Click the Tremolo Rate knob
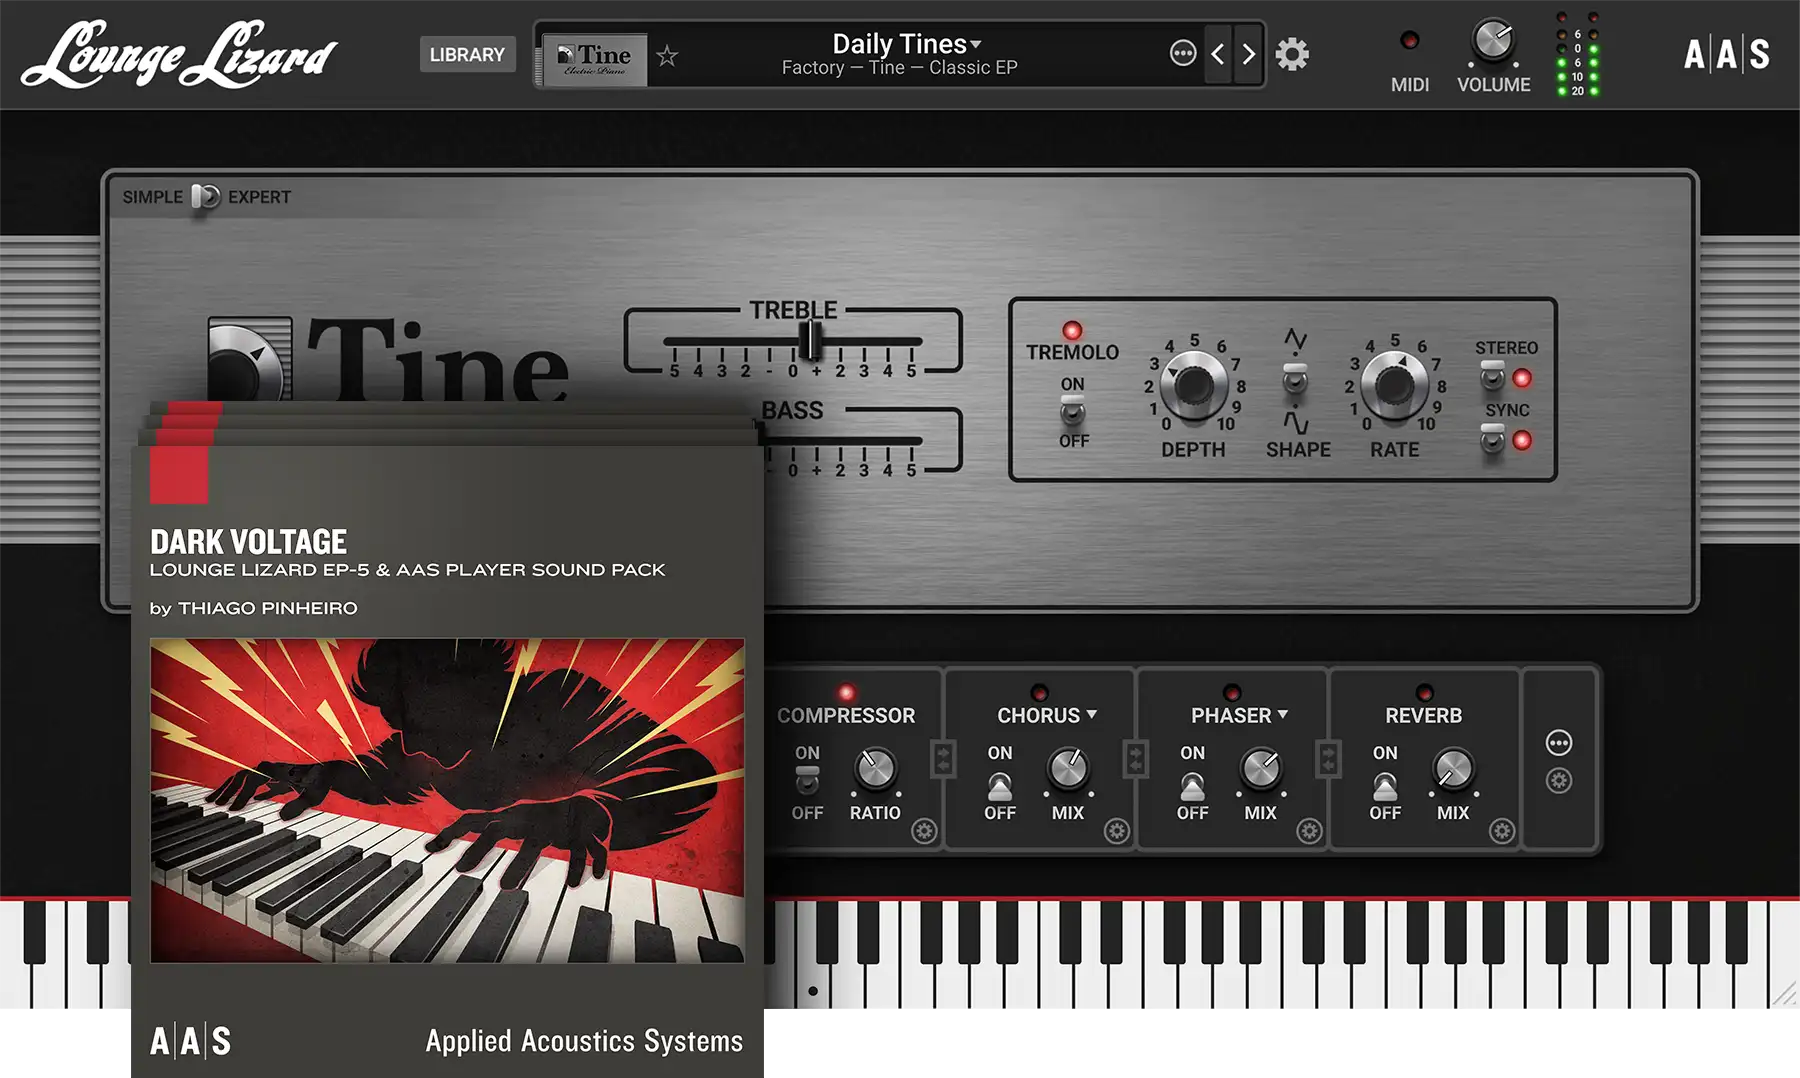 pos(1395,386)
